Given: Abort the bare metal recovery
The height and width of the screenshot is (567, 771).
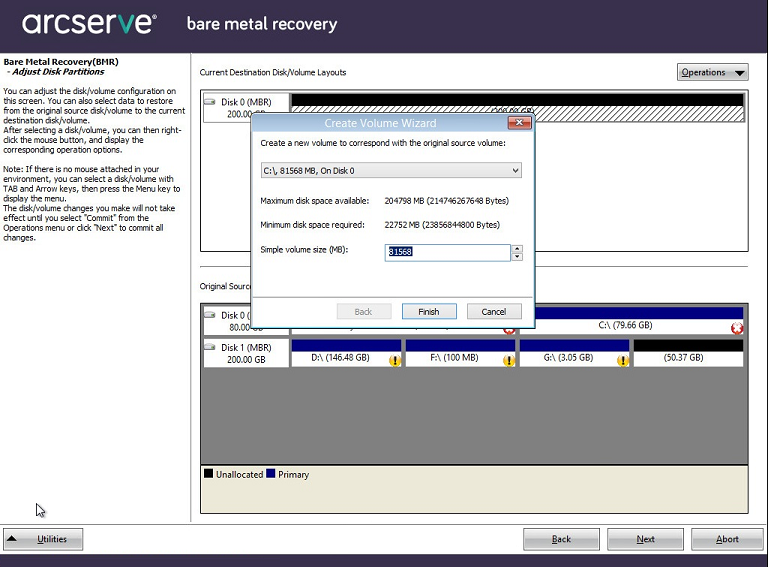Looking at the screenshot, I should click(727, 539).
